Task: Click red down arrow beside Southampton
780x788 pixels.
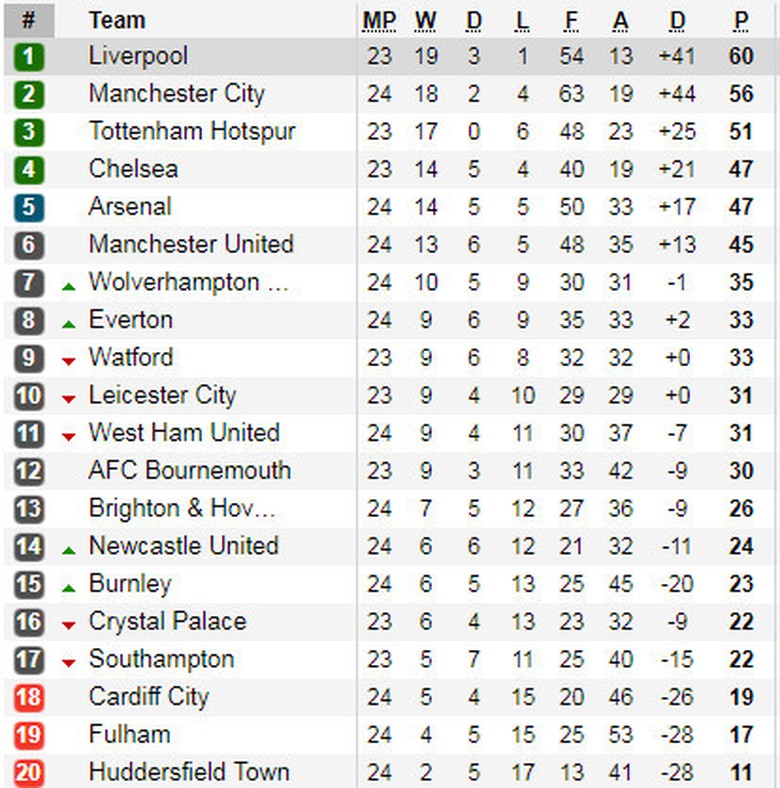Action: [x=68, y=663]
